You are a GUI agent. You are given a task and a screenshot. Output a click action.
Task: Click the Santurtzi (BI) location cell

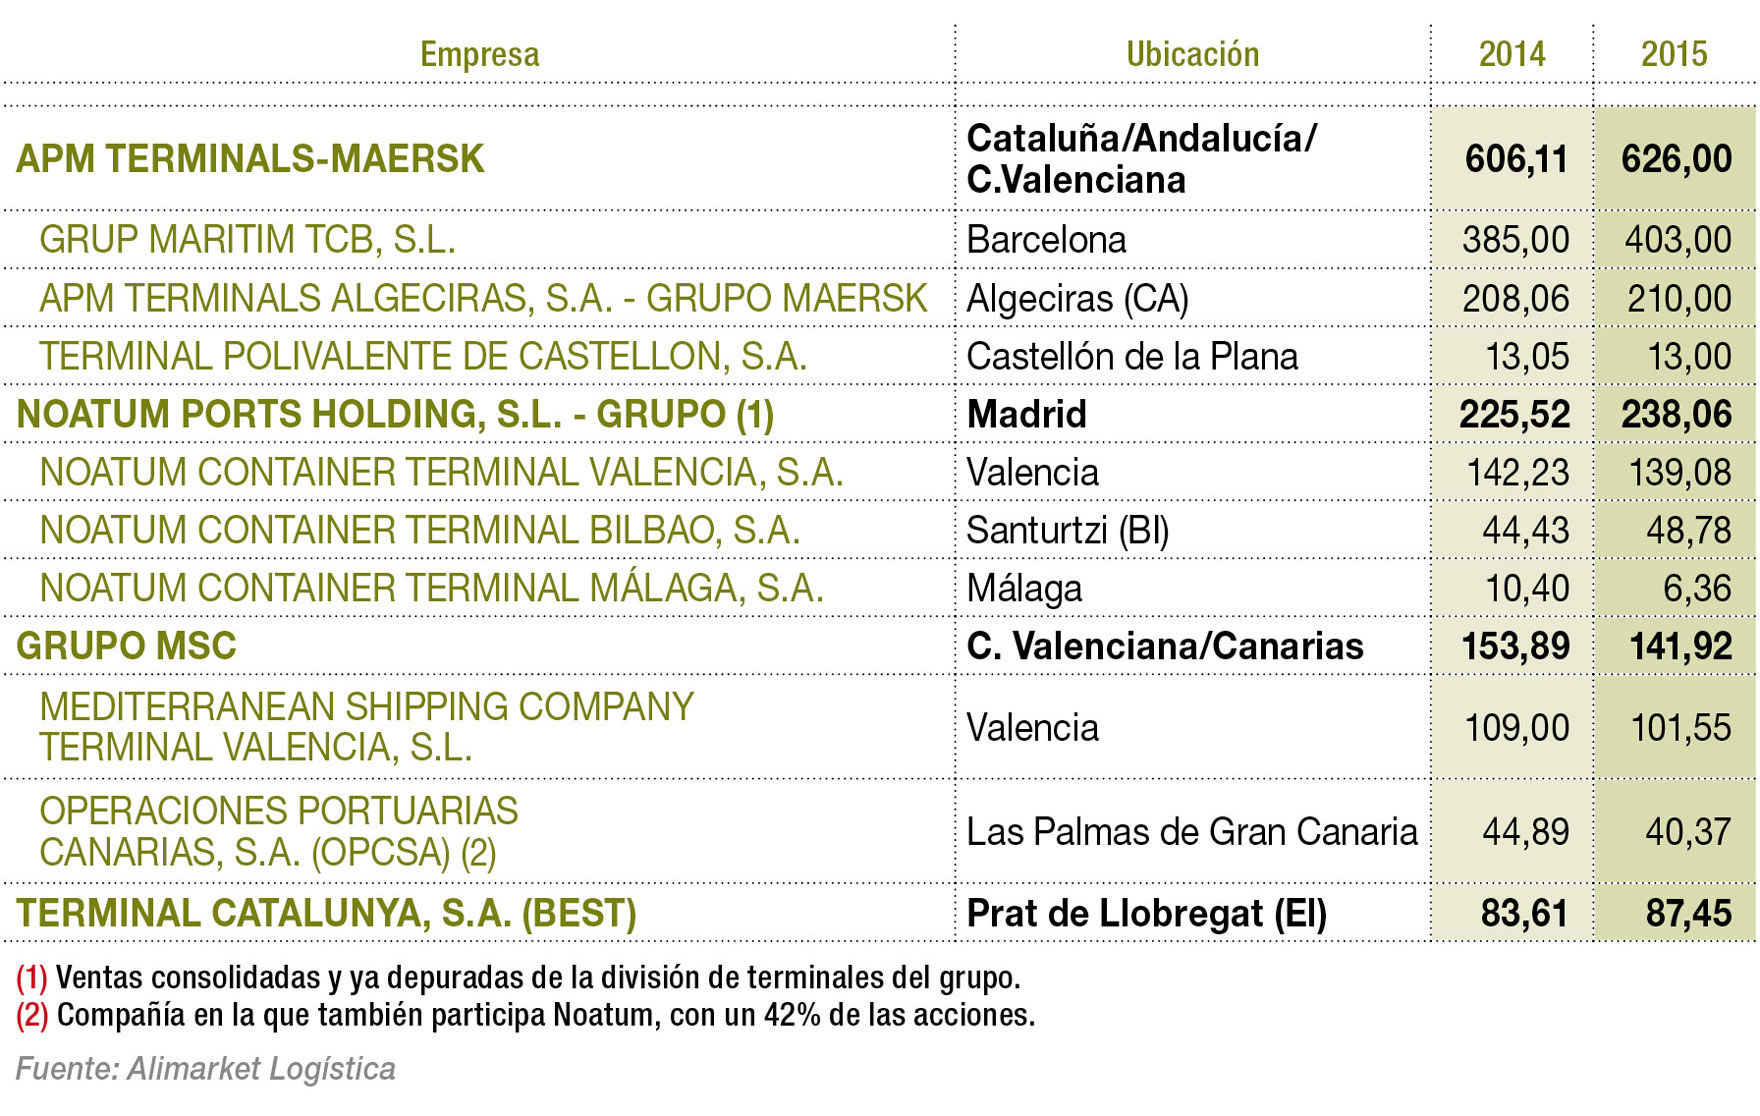pos(1067,530)
